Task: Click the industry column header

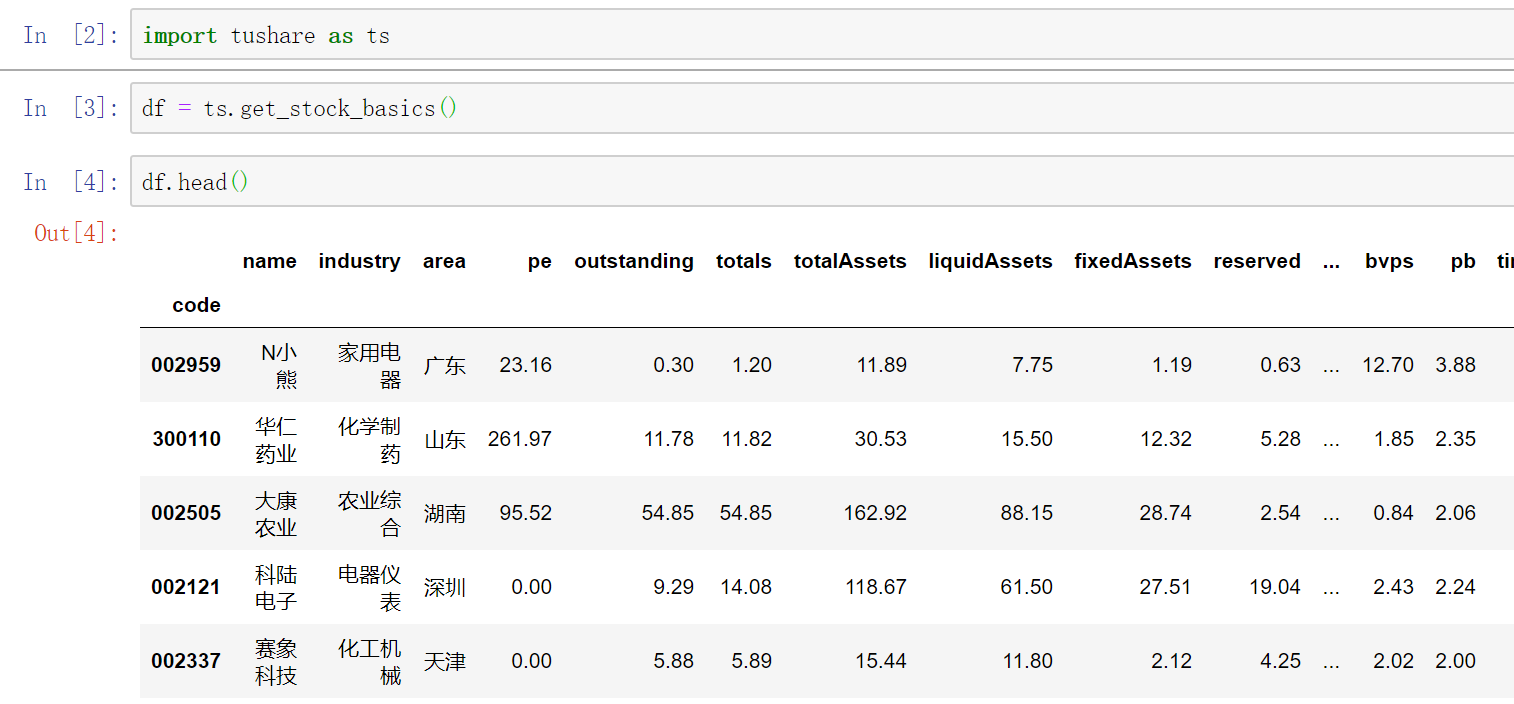Action: point(359,261)
